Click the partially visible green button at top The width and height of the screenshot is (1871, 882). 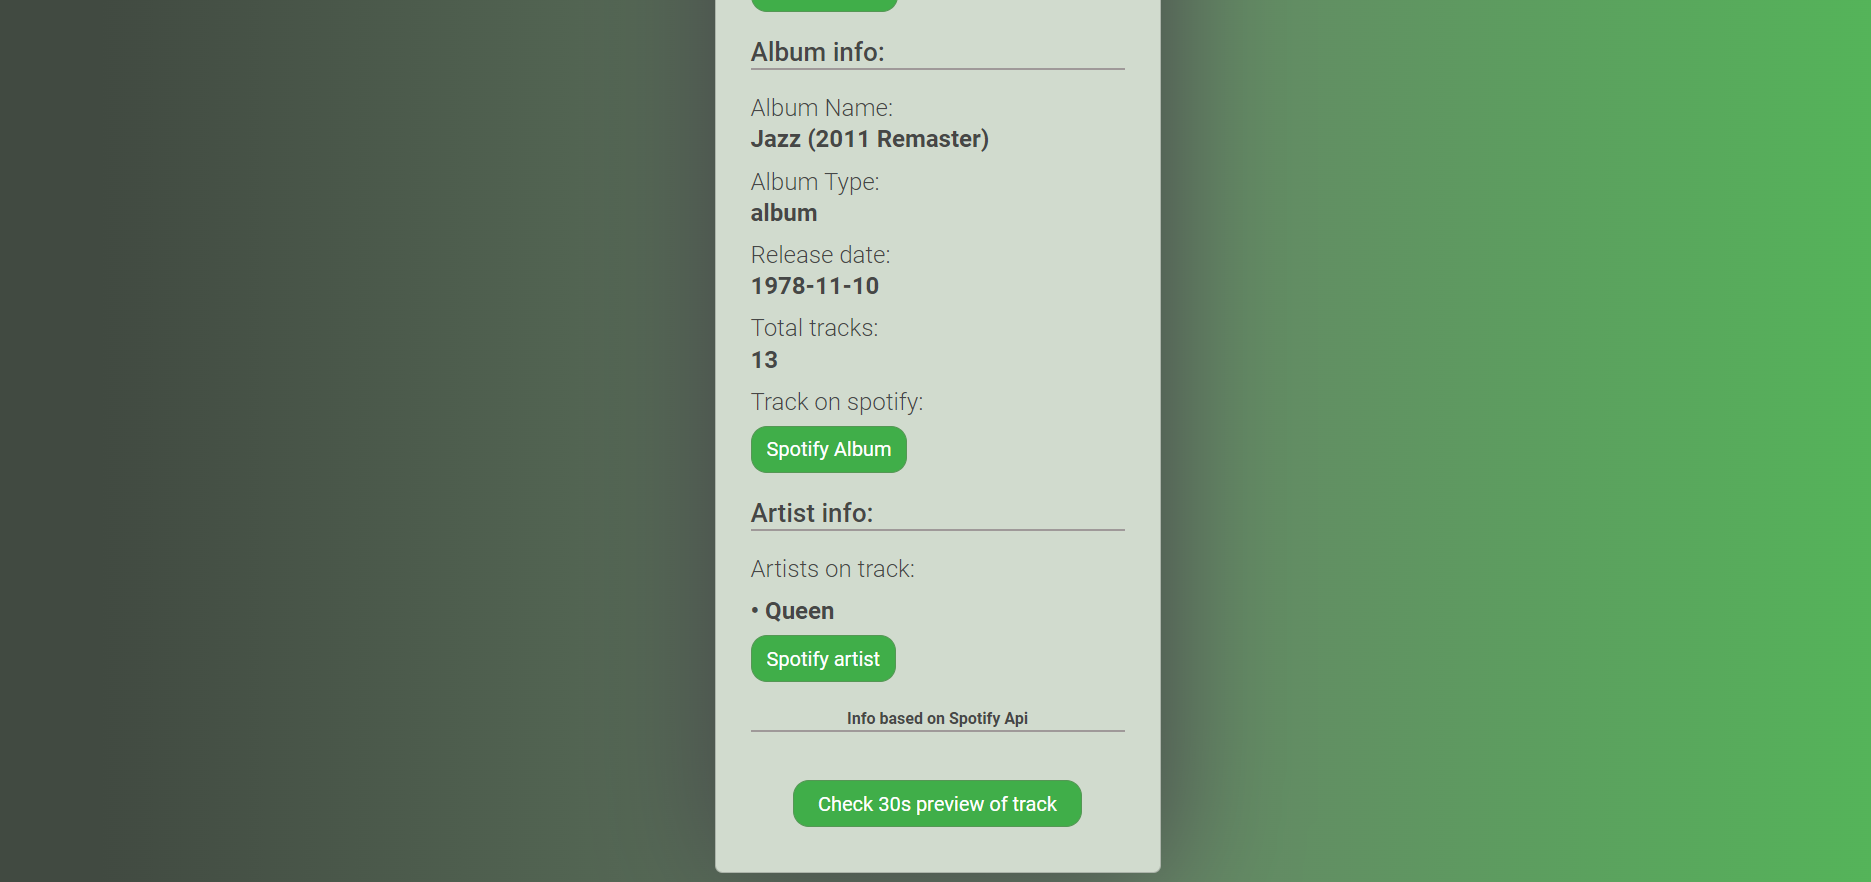point(824,5)
